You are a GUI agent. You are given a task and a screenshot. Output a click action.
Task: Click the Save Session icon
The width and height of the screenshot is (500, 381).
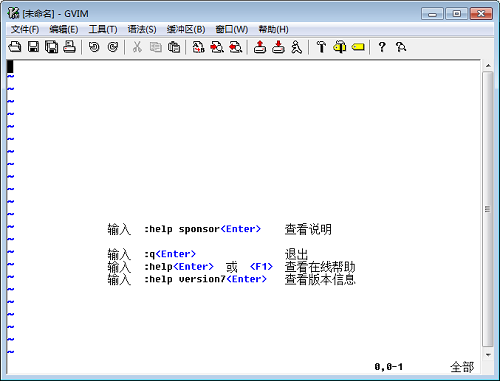[x=278, y=47]
